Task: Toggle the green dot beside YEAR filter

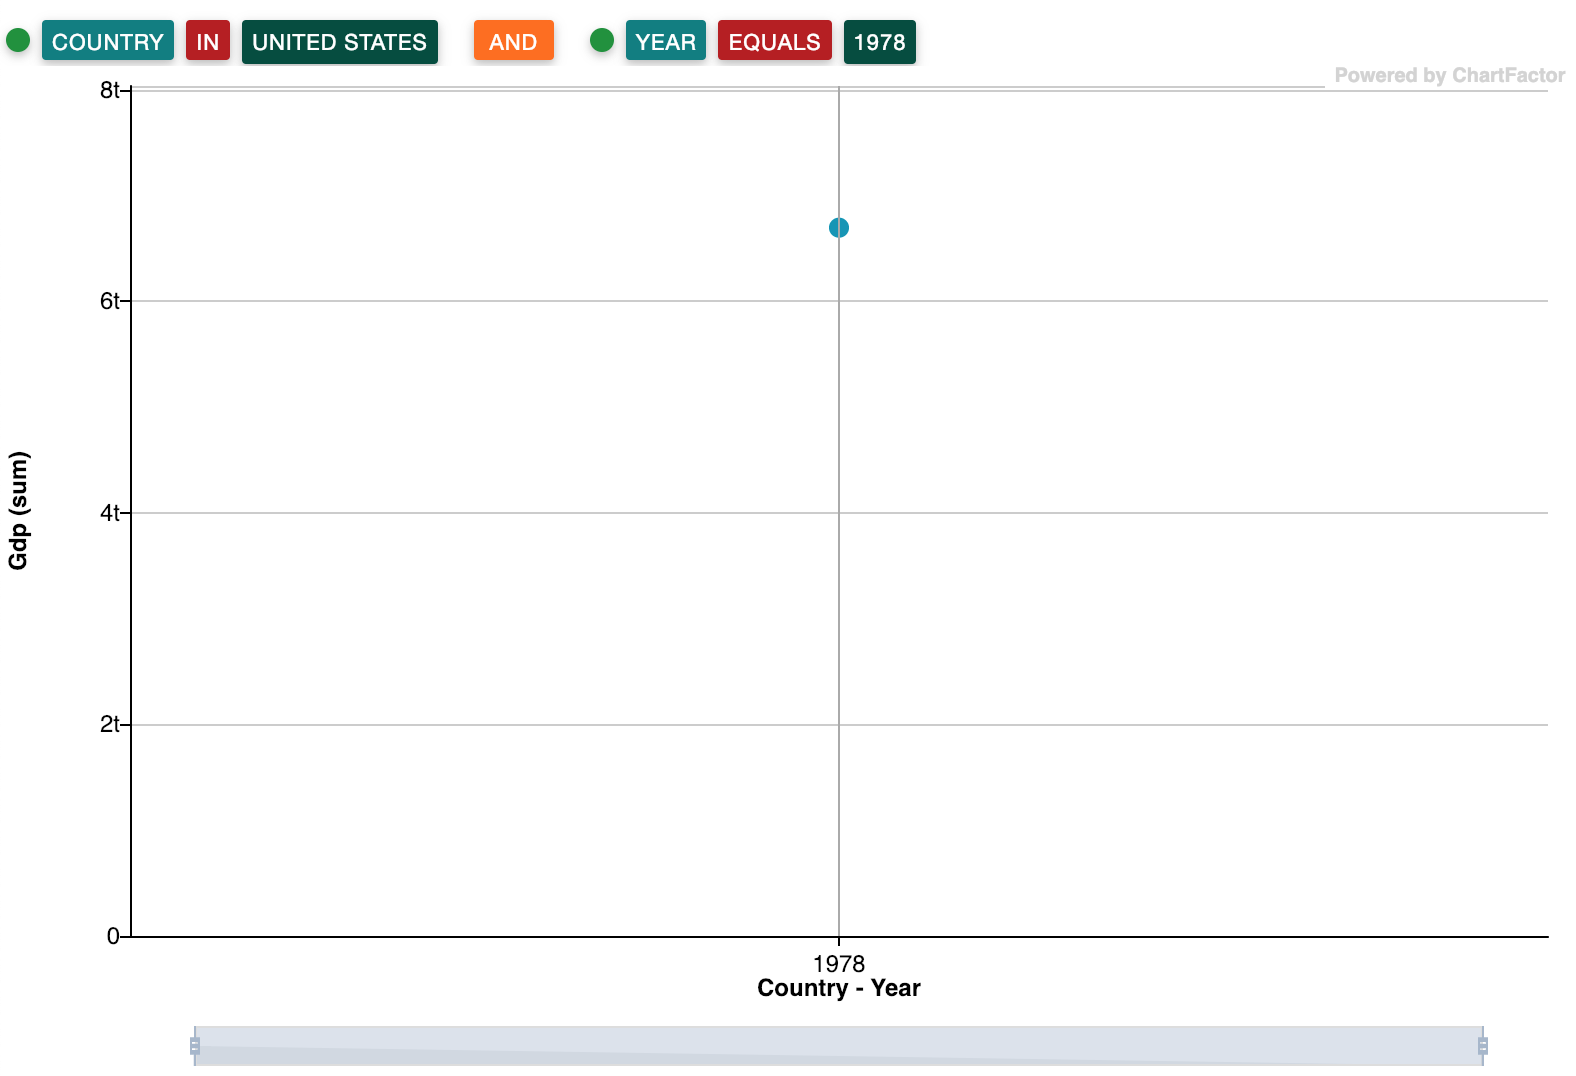Action: (x=602, y=41)
